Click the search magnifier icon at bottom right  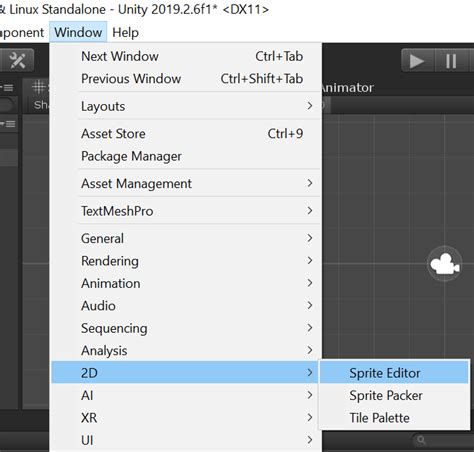click(x=421, y=440)
